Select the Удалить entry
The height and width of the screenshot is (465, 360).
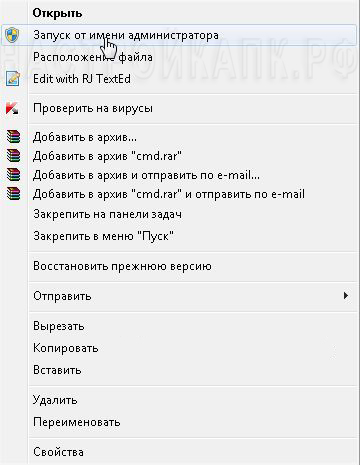tap(55, 400)
